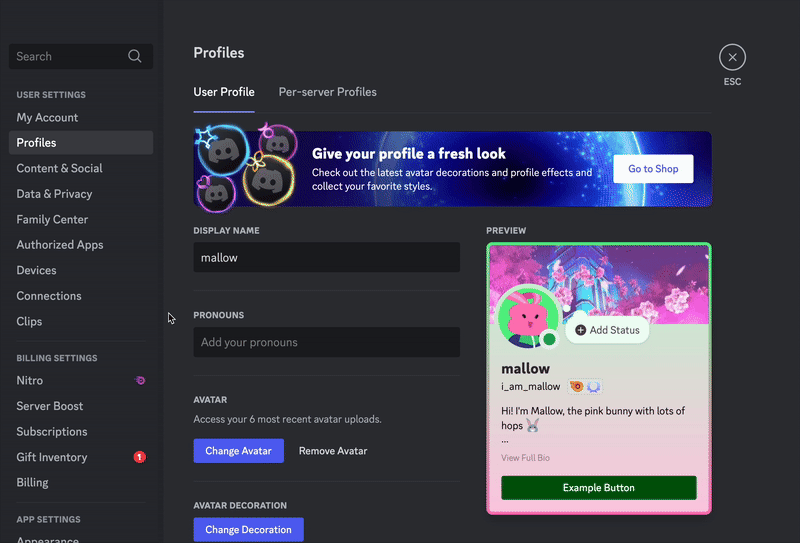Click the Display Name input field

(326, 257)
